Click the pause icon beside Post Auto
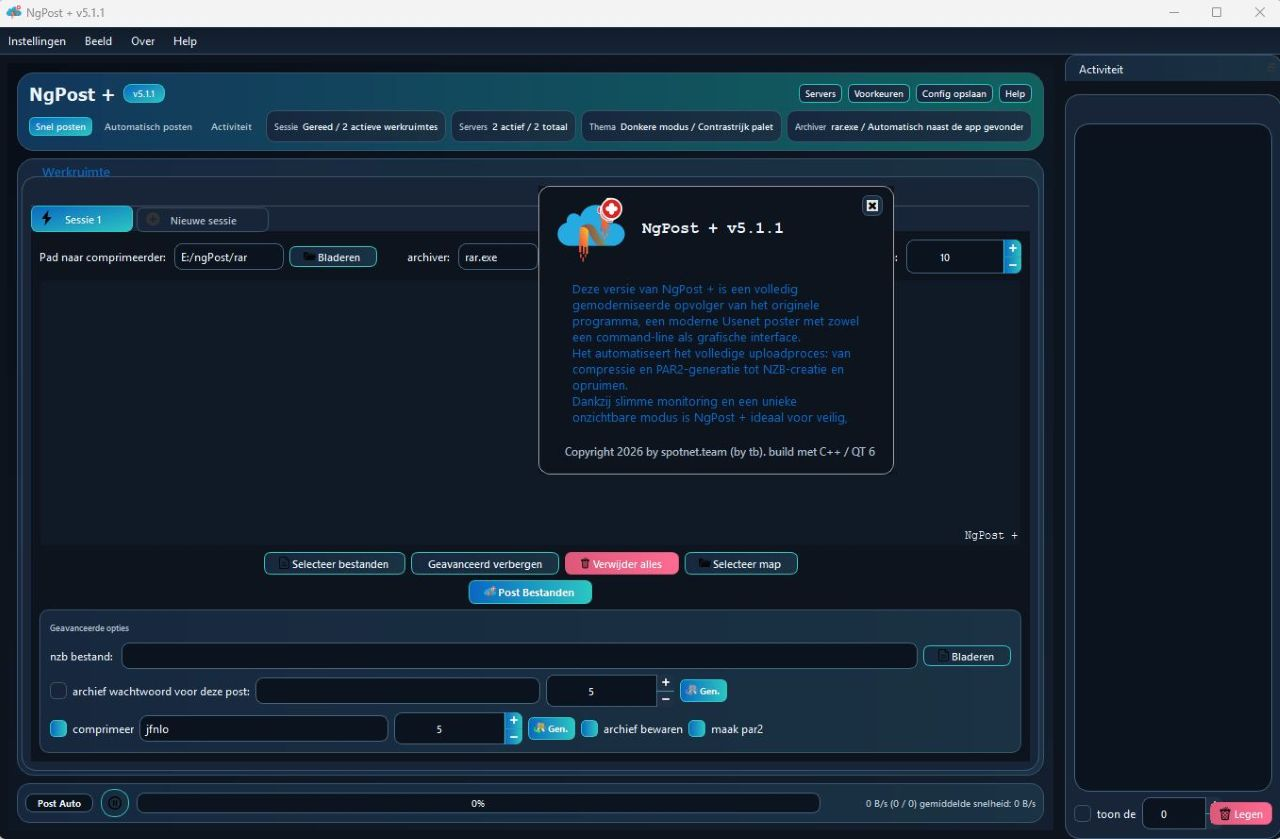The height and width of the screenshot is (839, 1280). (x=115, y=803)
